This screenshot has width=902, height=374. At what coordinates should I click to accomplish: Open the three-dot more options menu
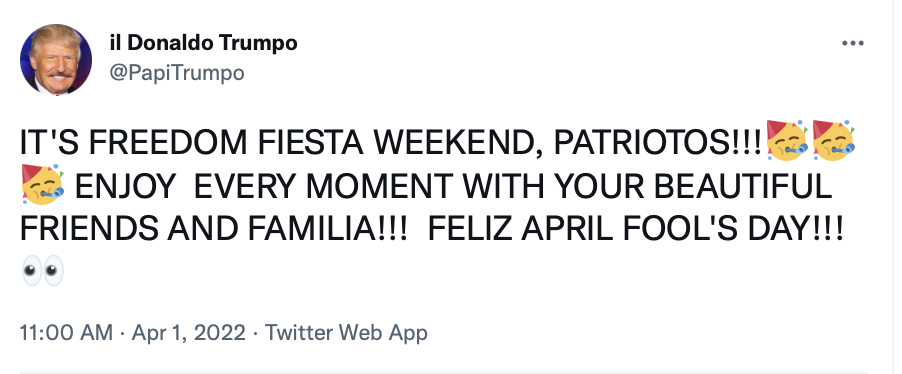coord(853,43)
